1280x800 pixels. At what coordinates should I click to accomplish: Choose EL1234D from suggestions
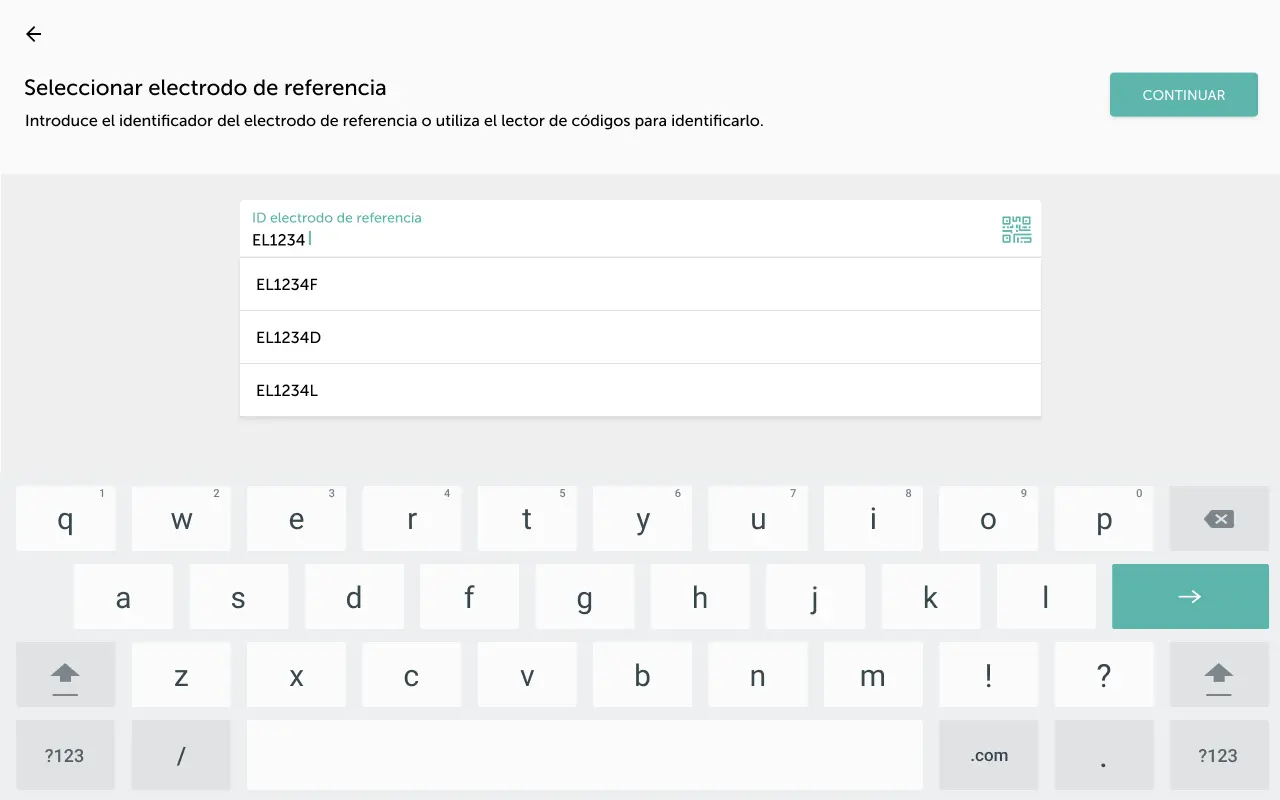point(640,338)
